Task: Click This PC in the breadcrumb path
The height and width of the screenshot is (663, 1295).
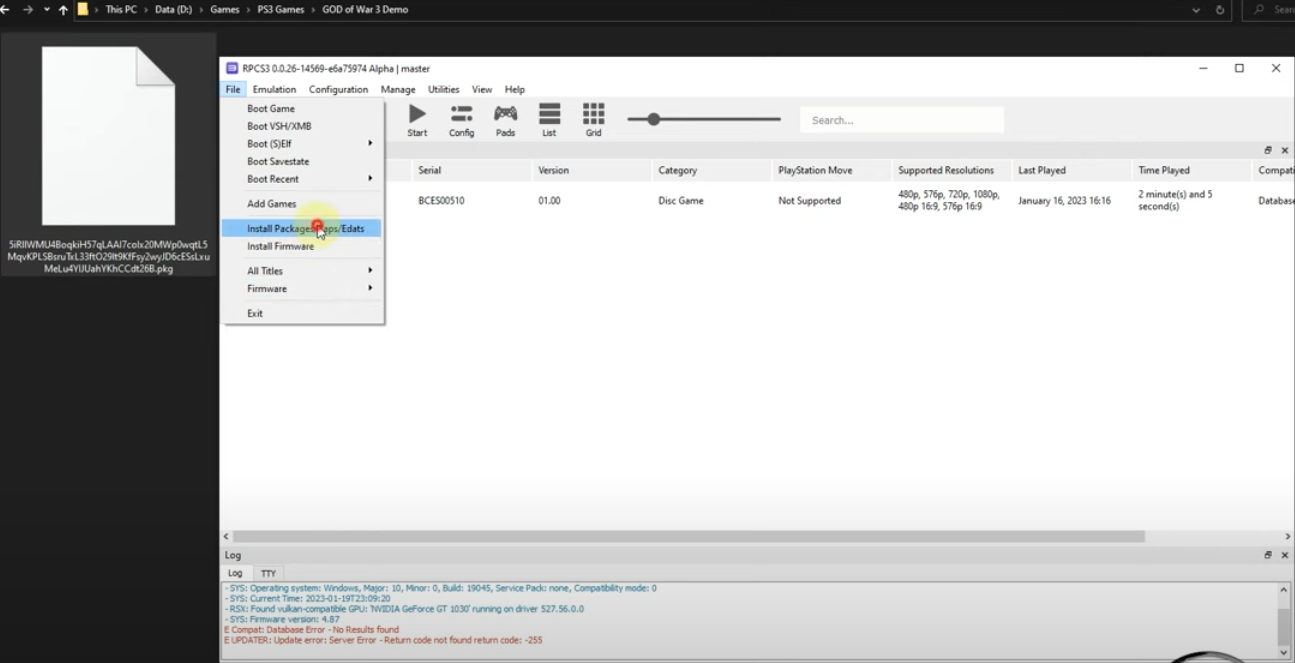Action: click(121, 10)
